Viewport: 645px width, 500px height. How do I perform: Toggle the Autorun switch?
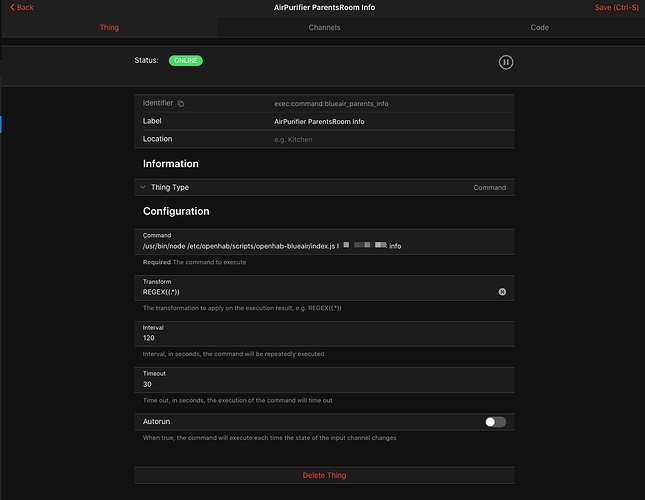(x=495, y=422)
